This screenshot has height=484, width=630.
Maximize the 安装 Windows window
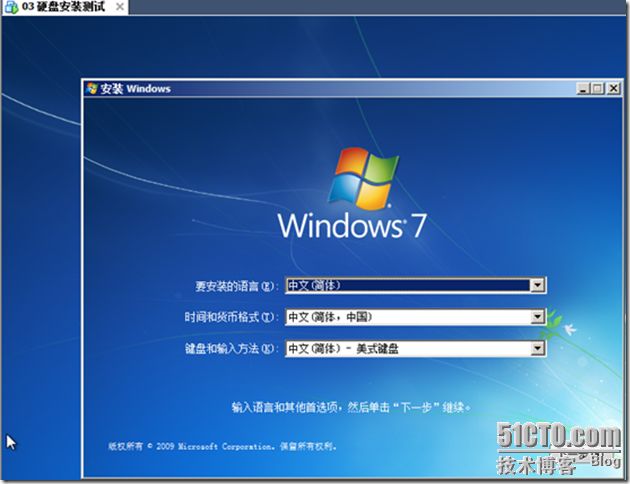click(x=597, y=88)
